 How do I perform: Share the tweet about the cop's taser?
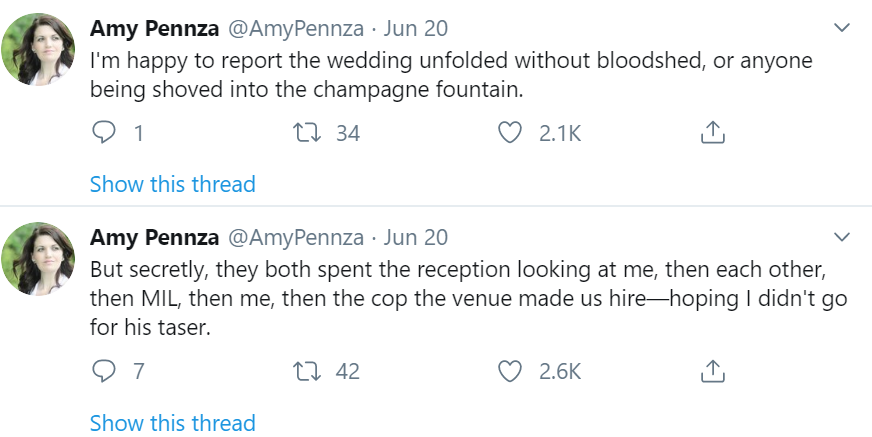tap(712, 371)
